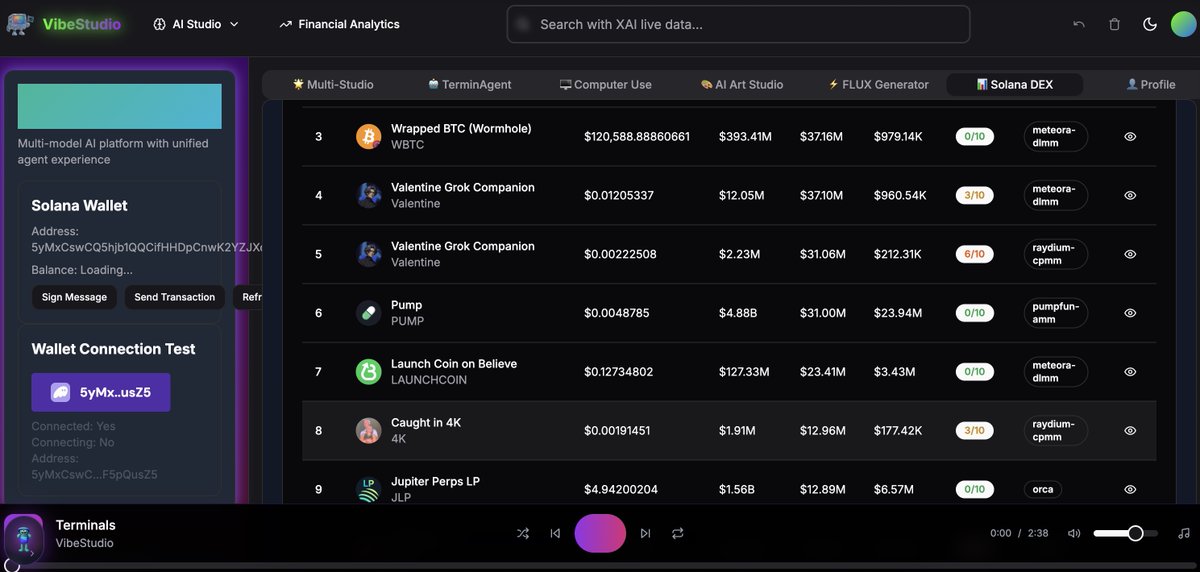Click the Solana wallet address text
Viewport: 1200px width, 572px height.
pos(147,247)
